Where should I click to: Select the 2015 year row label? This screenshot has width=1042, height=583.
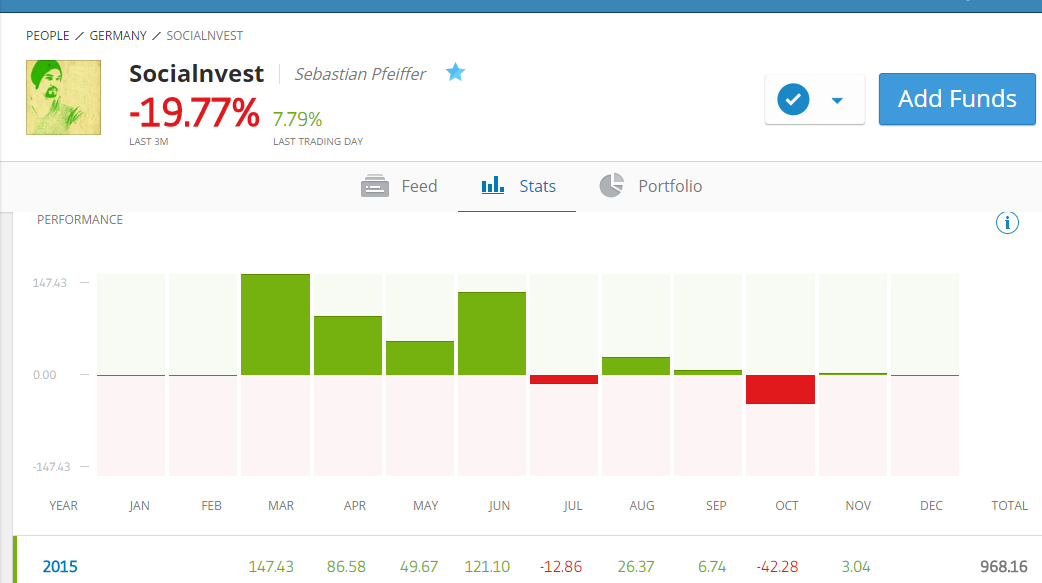tap(59, 567)
